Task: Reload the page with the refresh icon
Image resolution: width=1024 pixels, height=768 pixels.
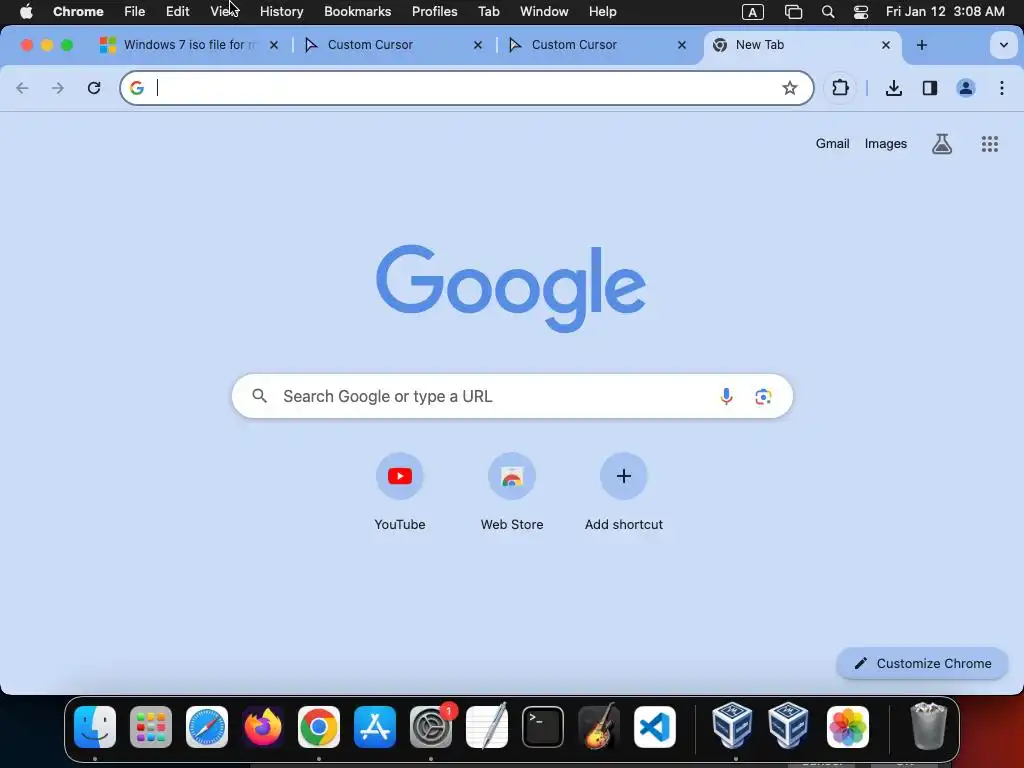Action: coord(94,88)
